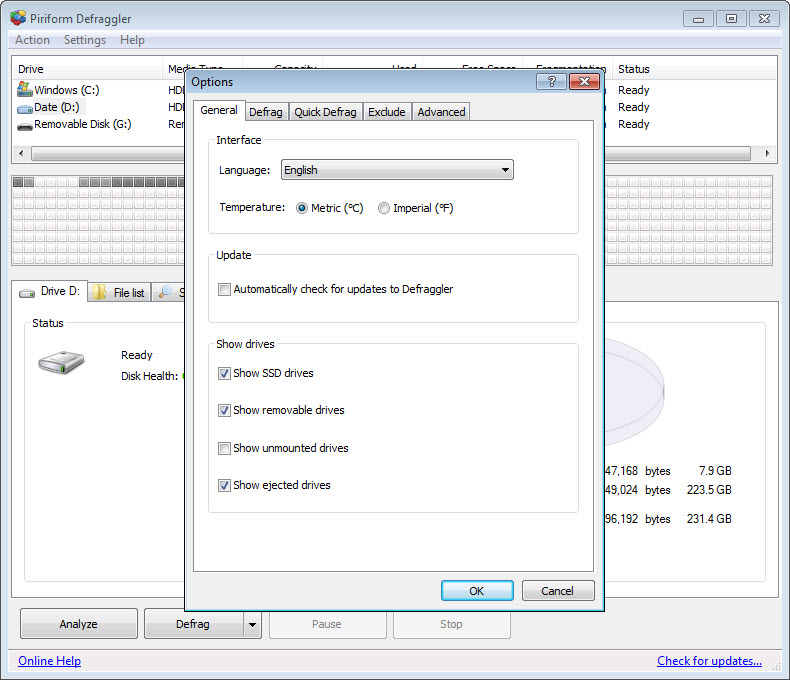Viewport: 790px width, 680px height.
Task: Click the drive icon on Drive D: tab
Action: [x=27, y=293]
